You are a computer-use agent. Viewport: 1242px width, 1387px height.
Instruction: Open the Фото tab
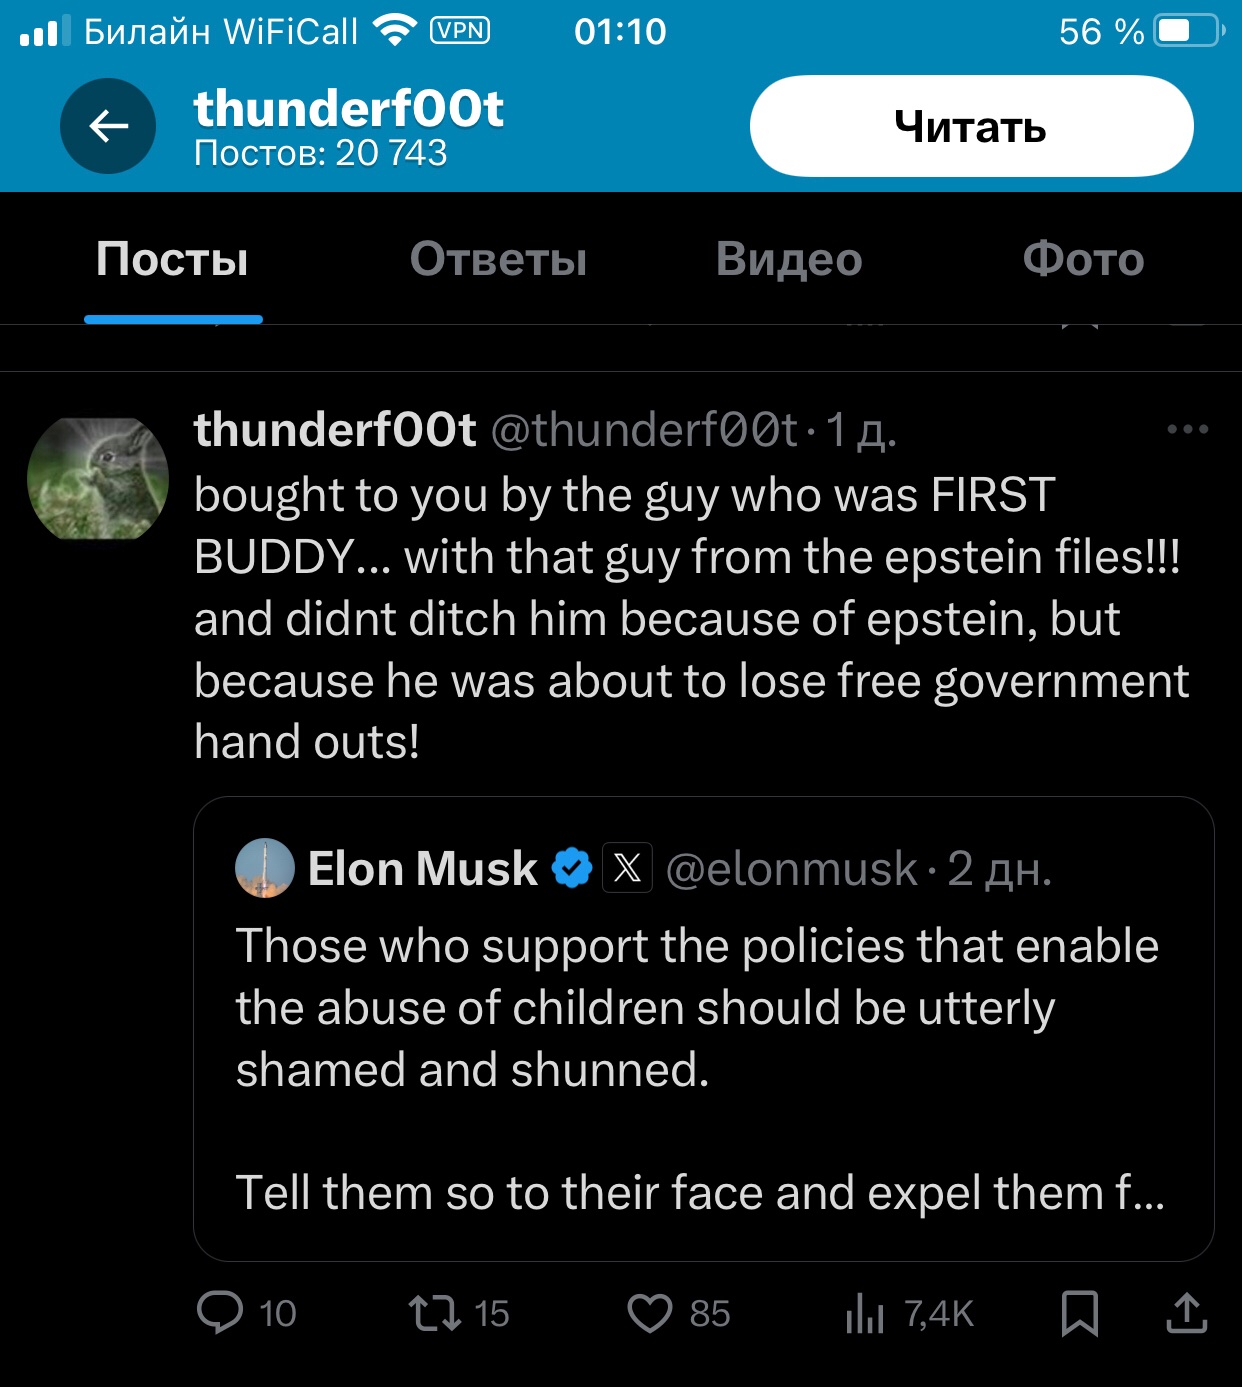pyautogui.click(x=1083, y=259)
